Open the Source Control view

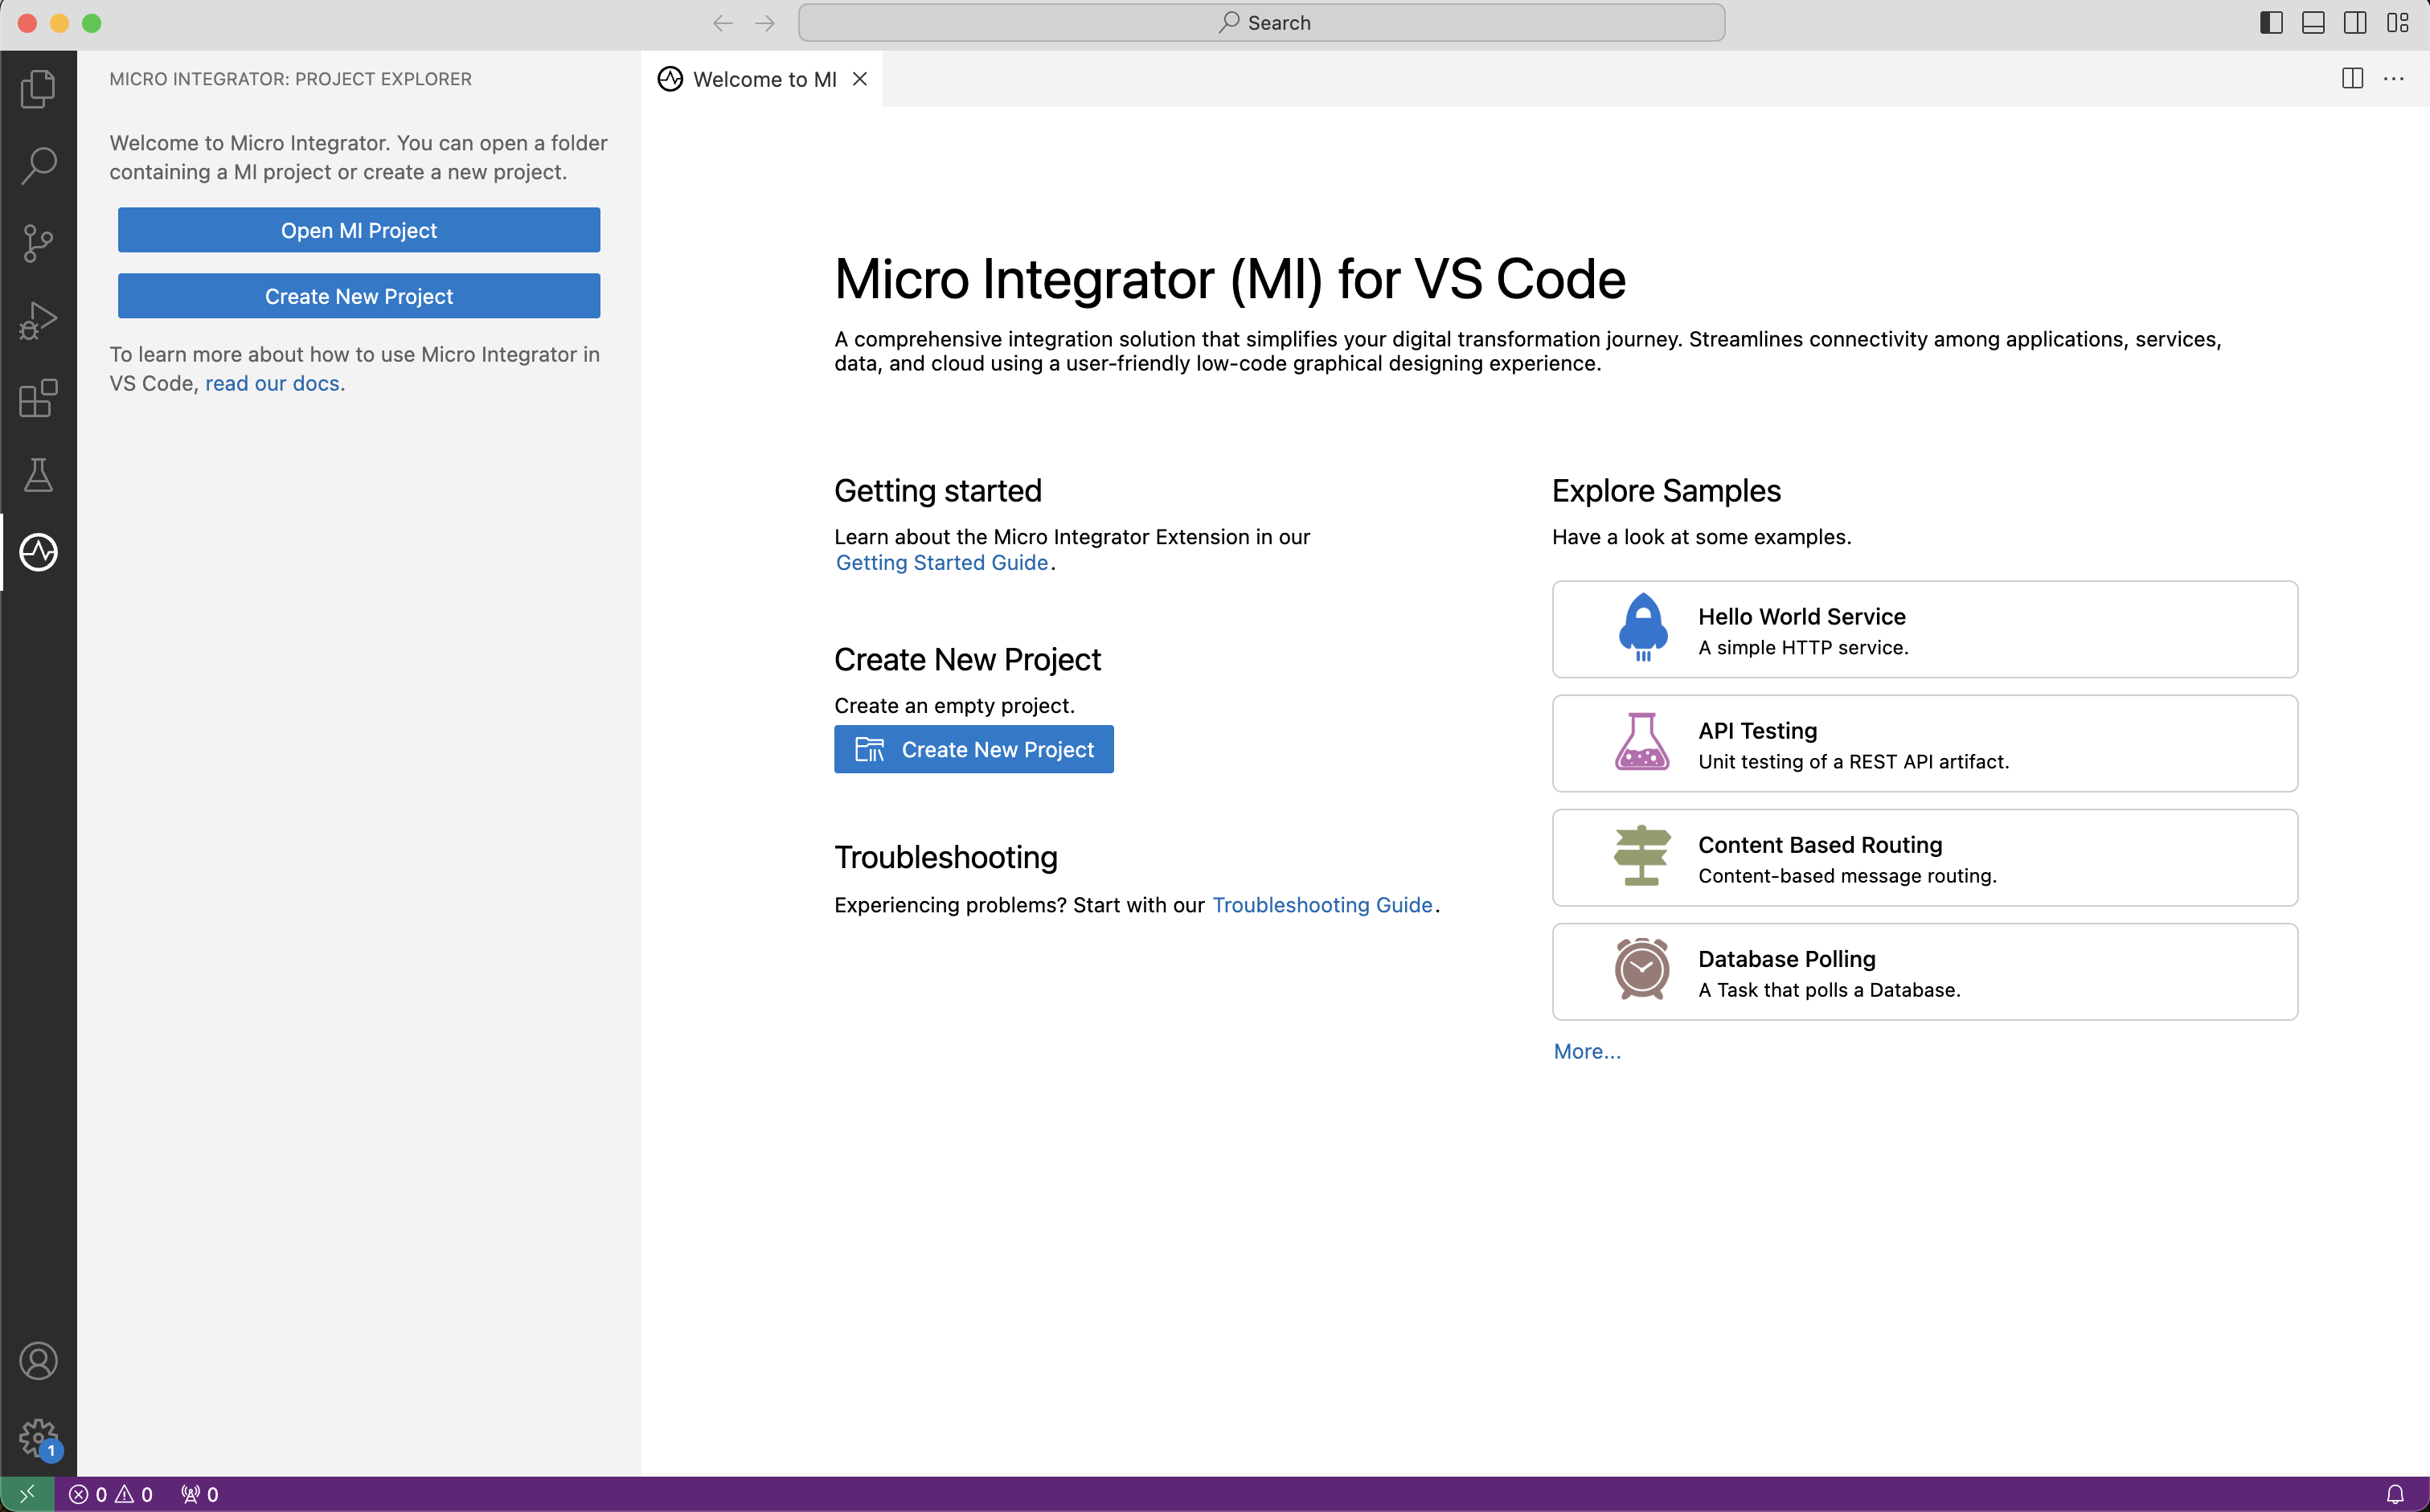click(x=38, y=243)
